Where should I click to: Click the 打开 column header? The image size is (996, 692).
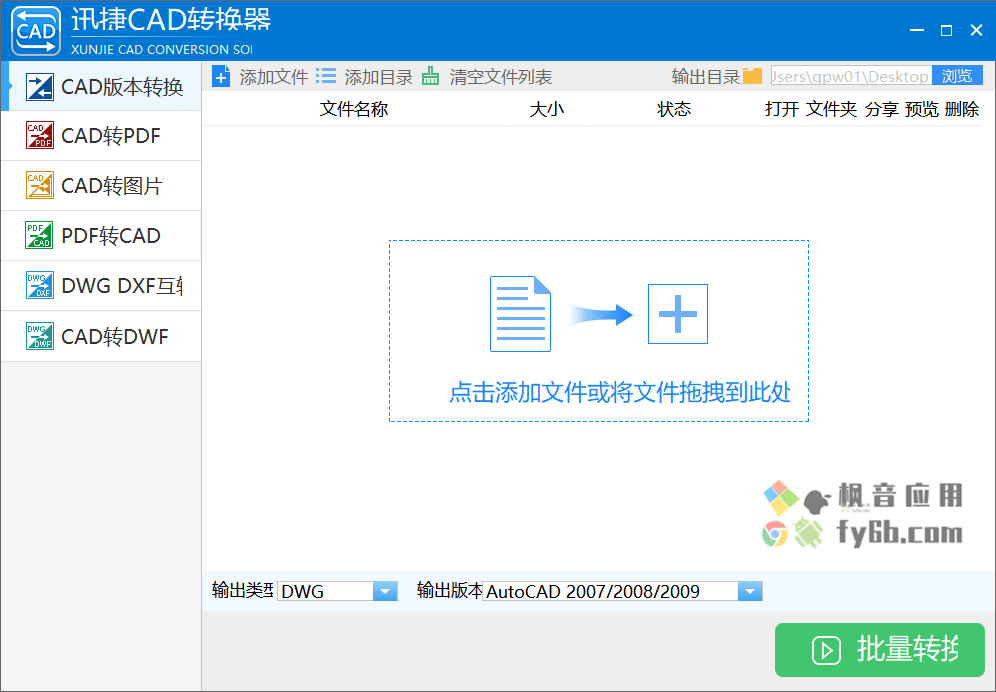click(x=782, y=109)
